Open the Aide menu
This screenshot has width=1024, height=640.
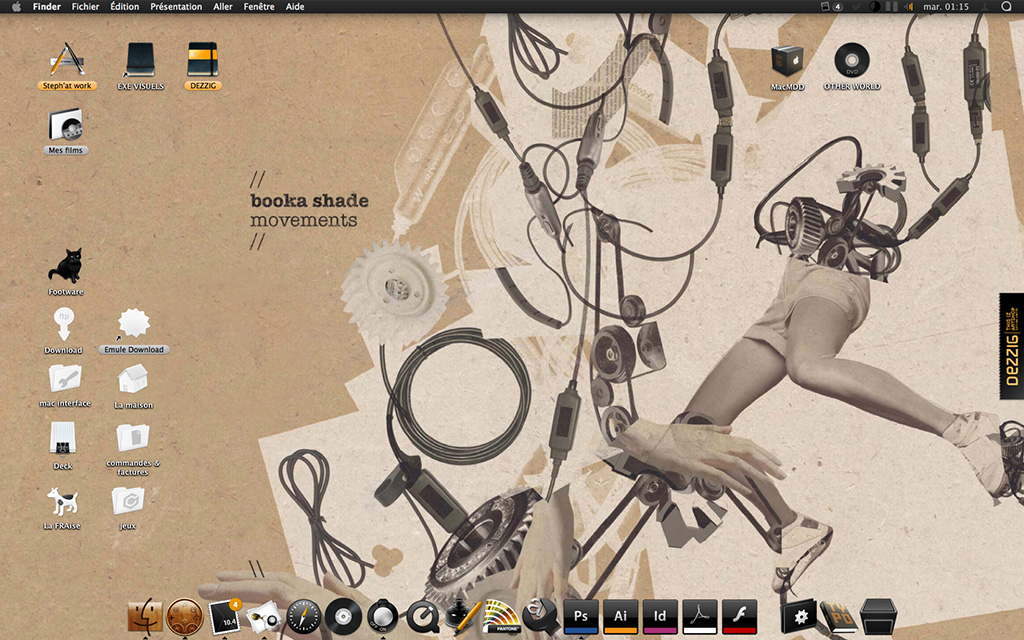tap(295, 7)
